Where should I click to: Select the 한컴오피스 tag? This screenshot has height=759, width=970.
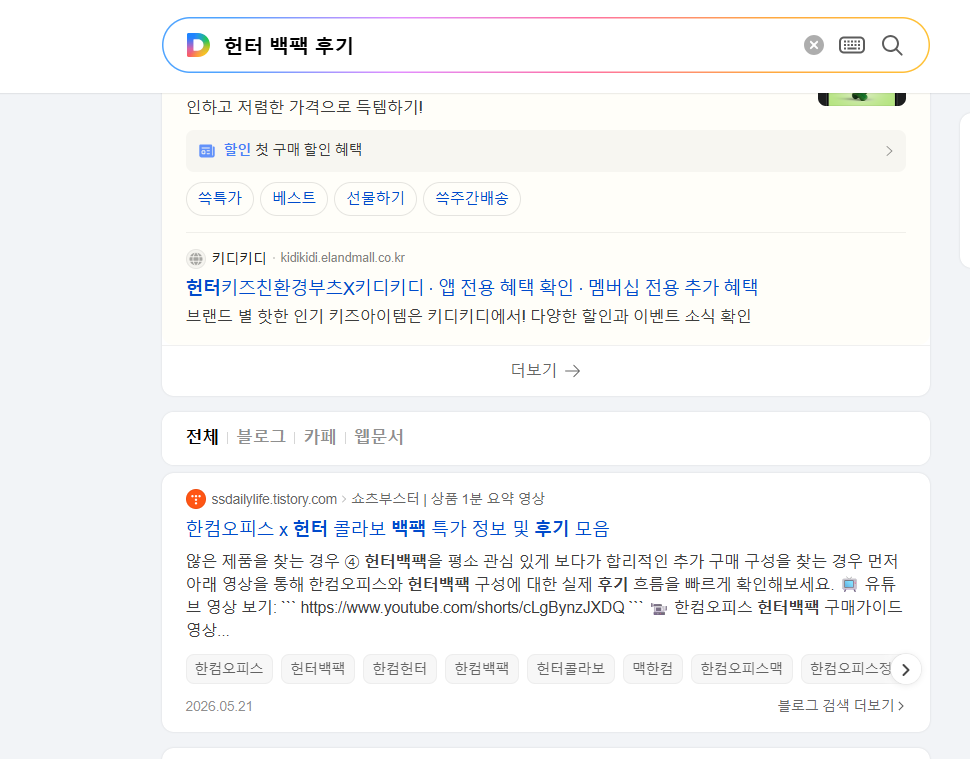[x=229, y=669]
